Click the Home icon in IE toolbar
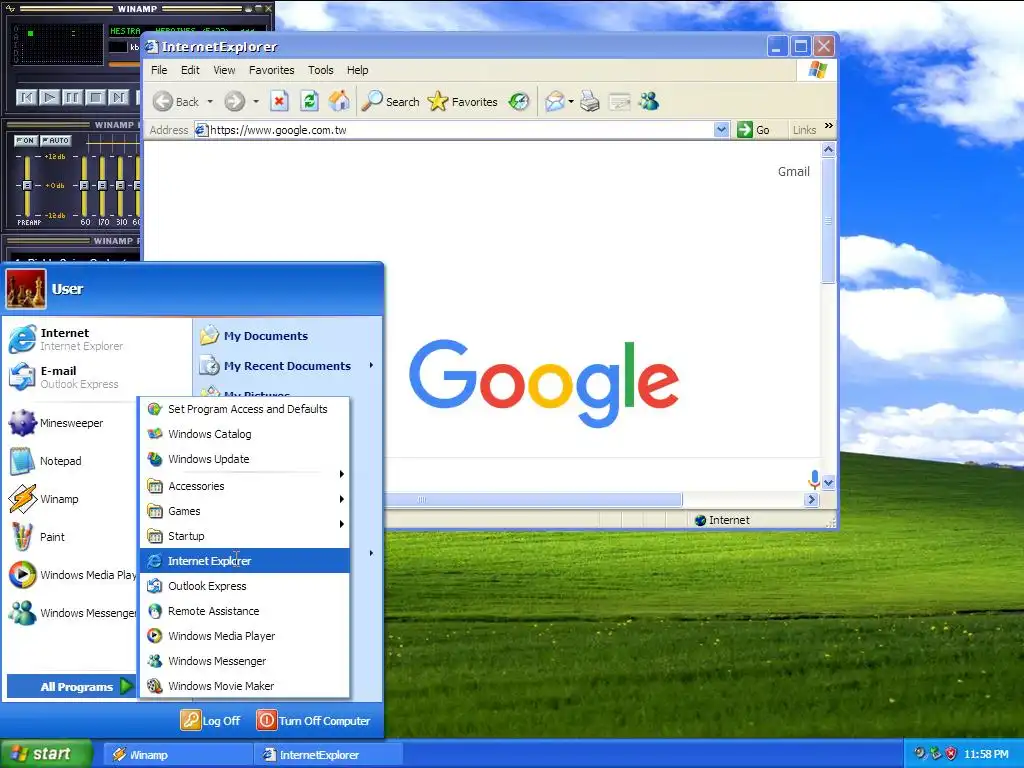Viewport: 1024px width, 768px height. (338, 101)
